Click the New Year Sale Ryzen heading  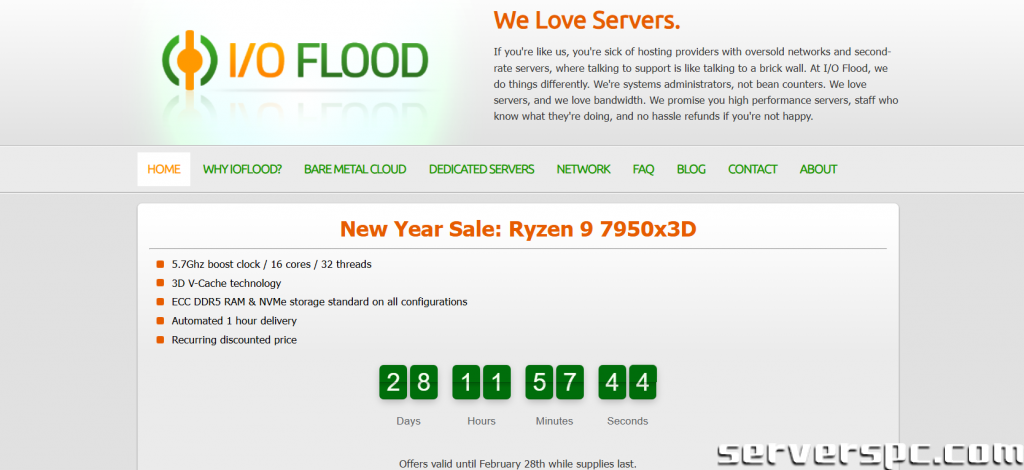(x=517, y=229)
